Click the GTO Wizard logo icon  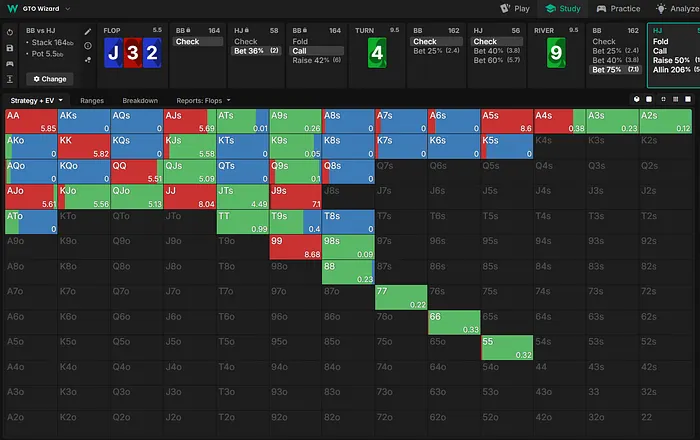pyautogui.click(x=12, y=8)
